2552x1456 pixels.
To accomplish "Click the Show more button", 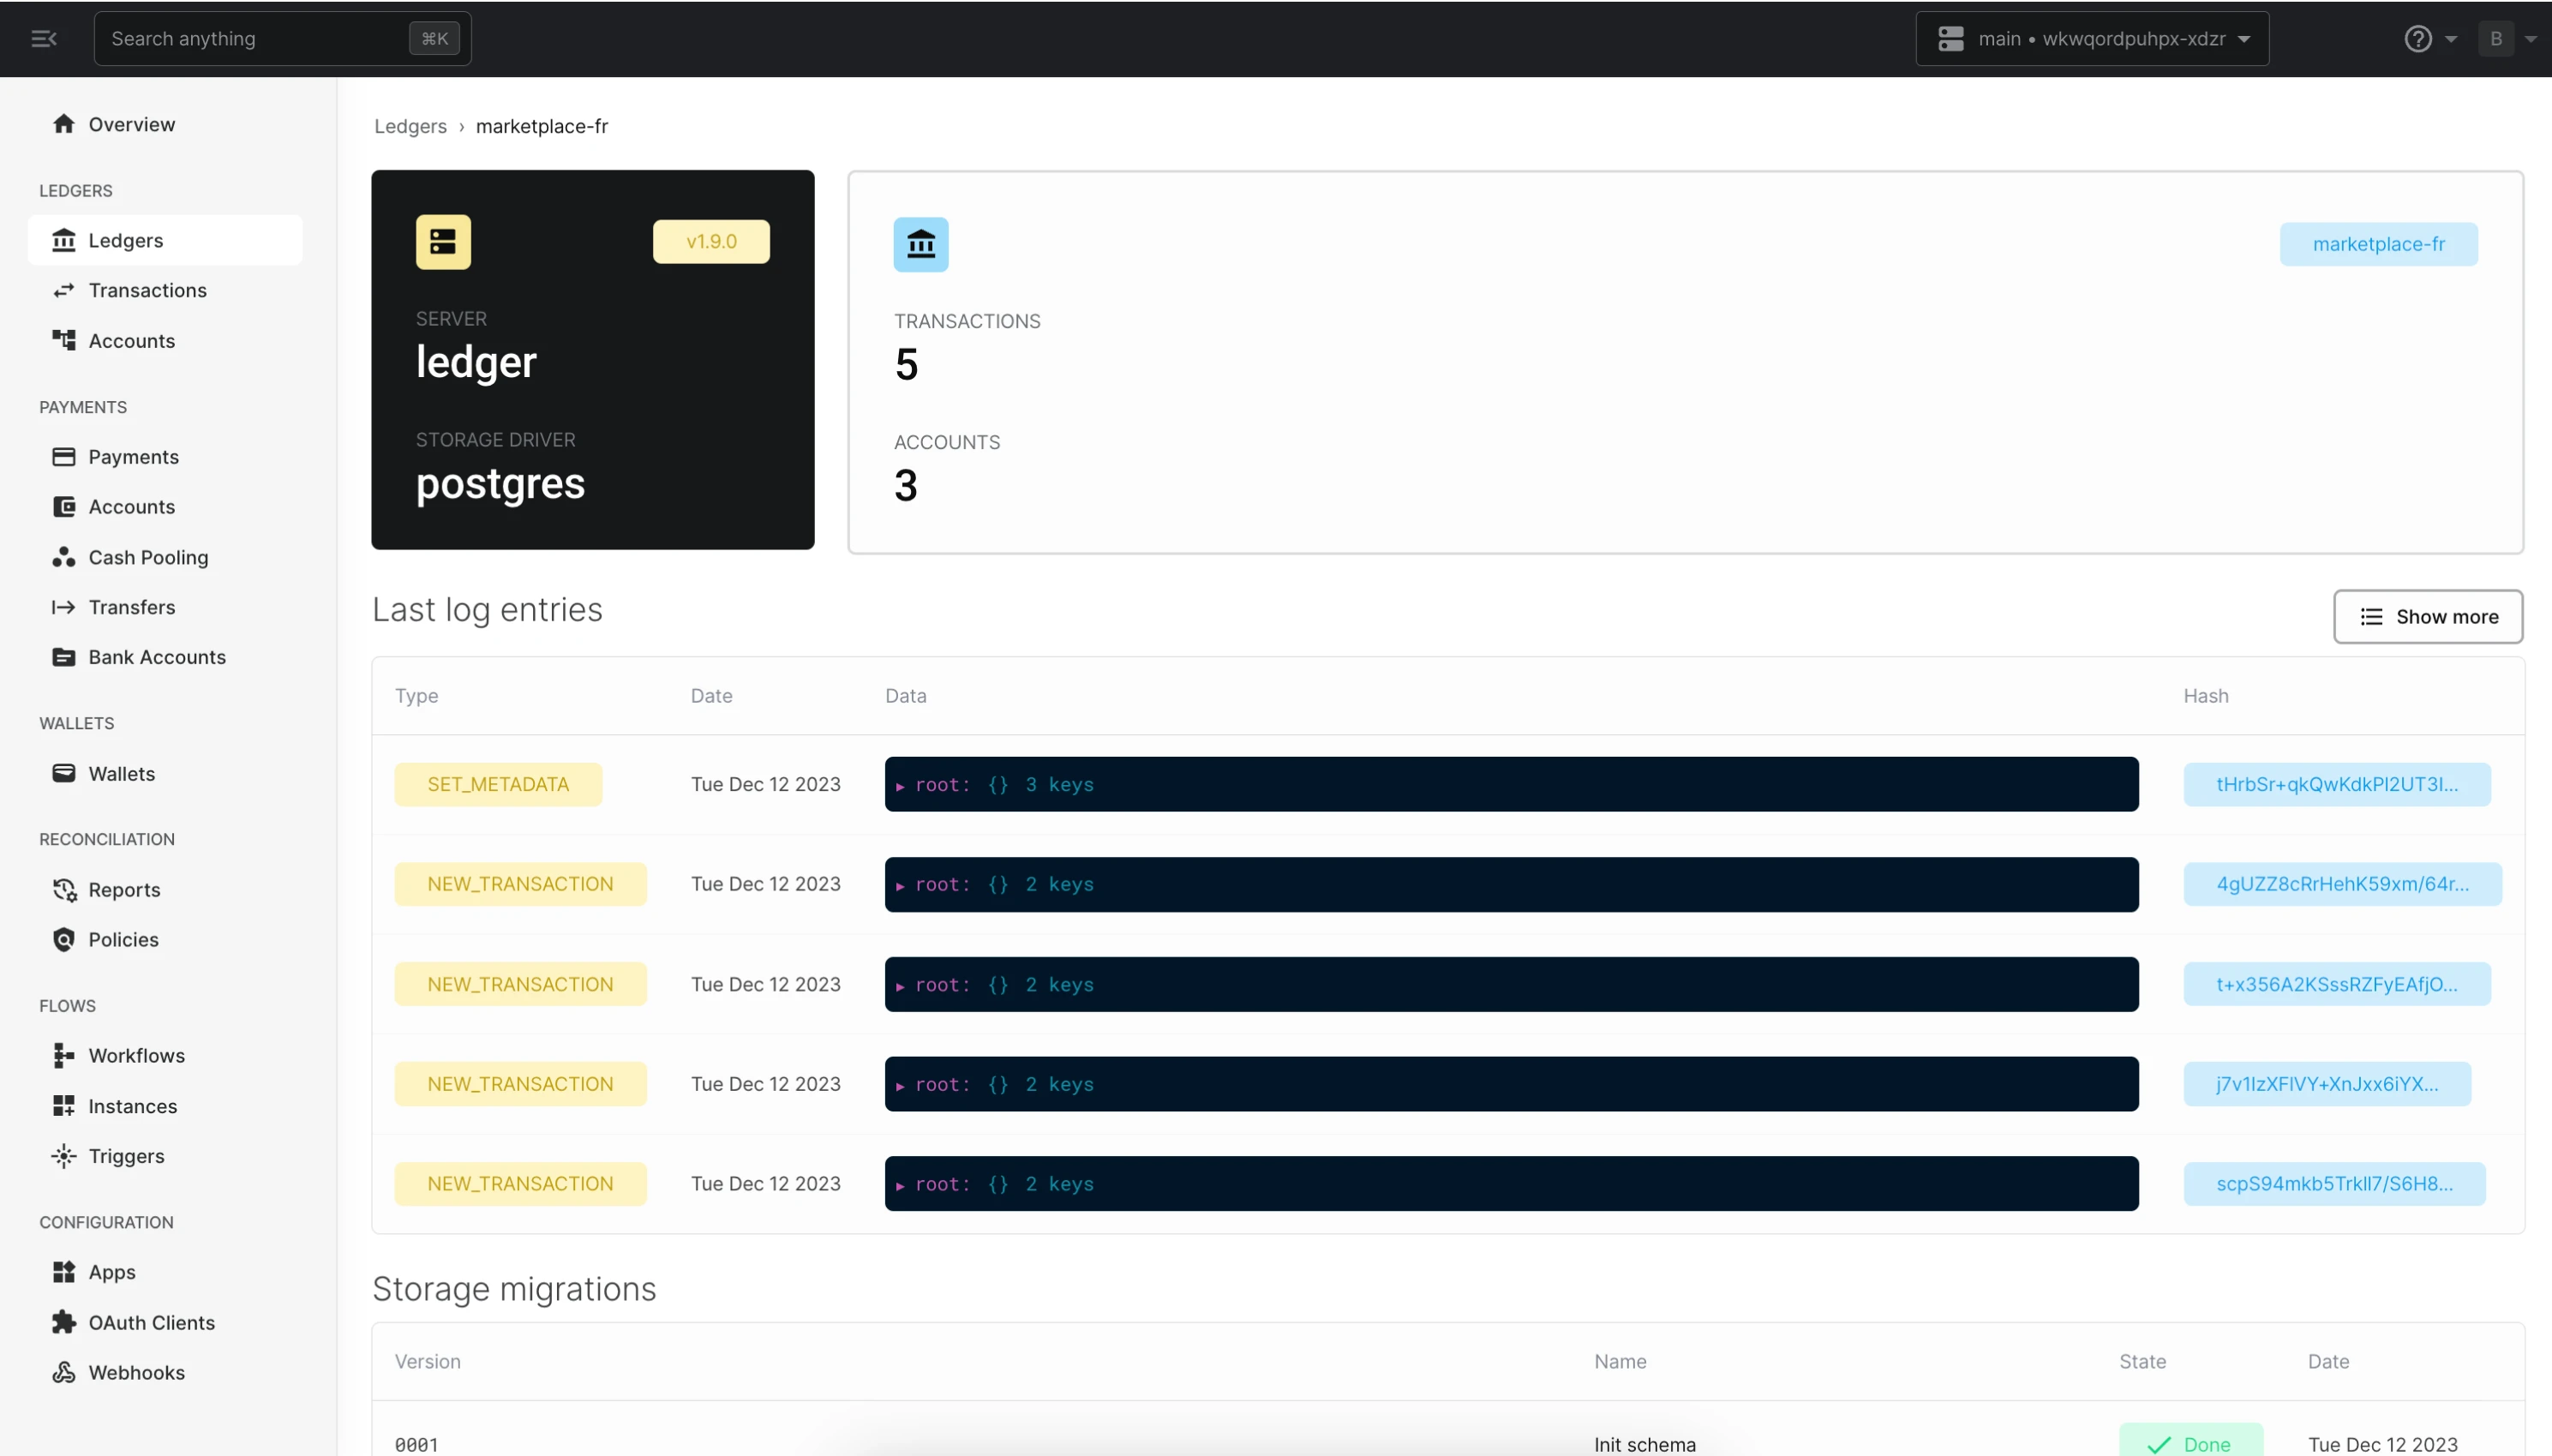I will click(2428, 616).
